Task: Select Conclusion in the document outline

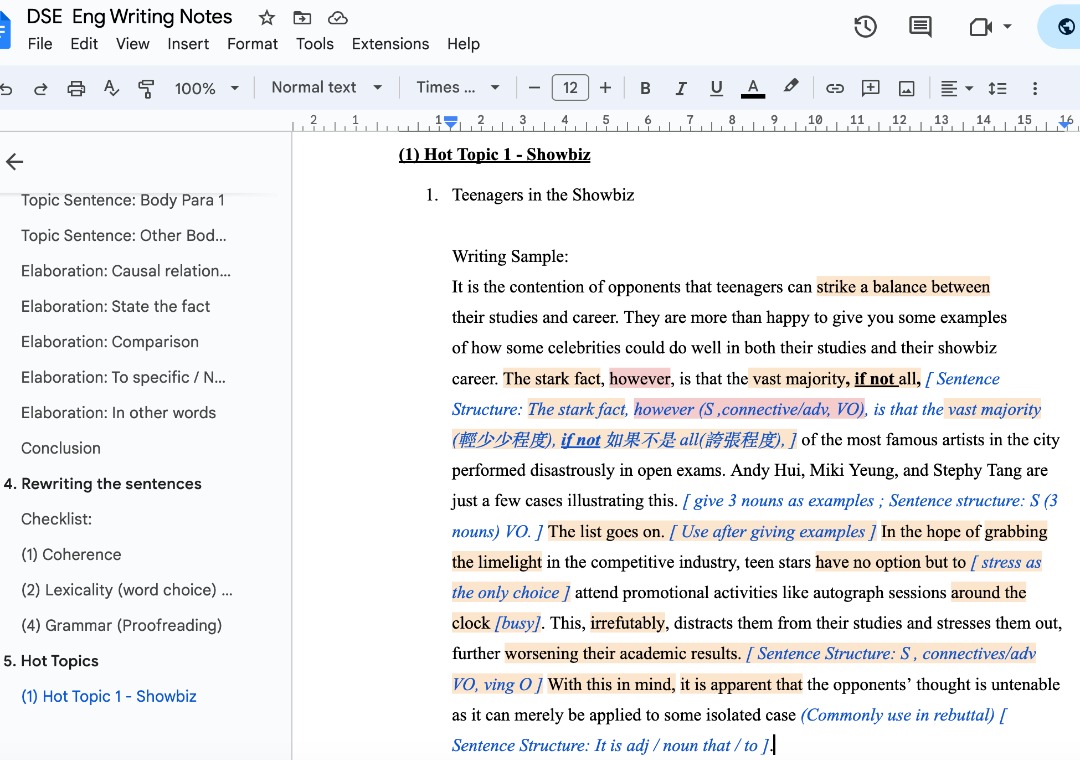Action: point(60,447)
